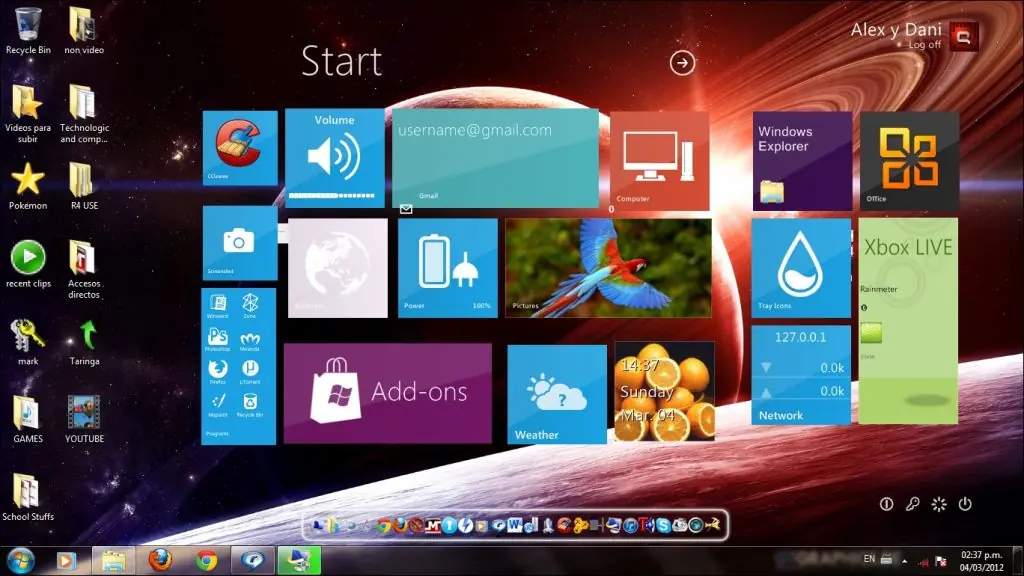Select the Accesos directos desktop icon
Screen dimensions: 1024x576
(84, 269)
